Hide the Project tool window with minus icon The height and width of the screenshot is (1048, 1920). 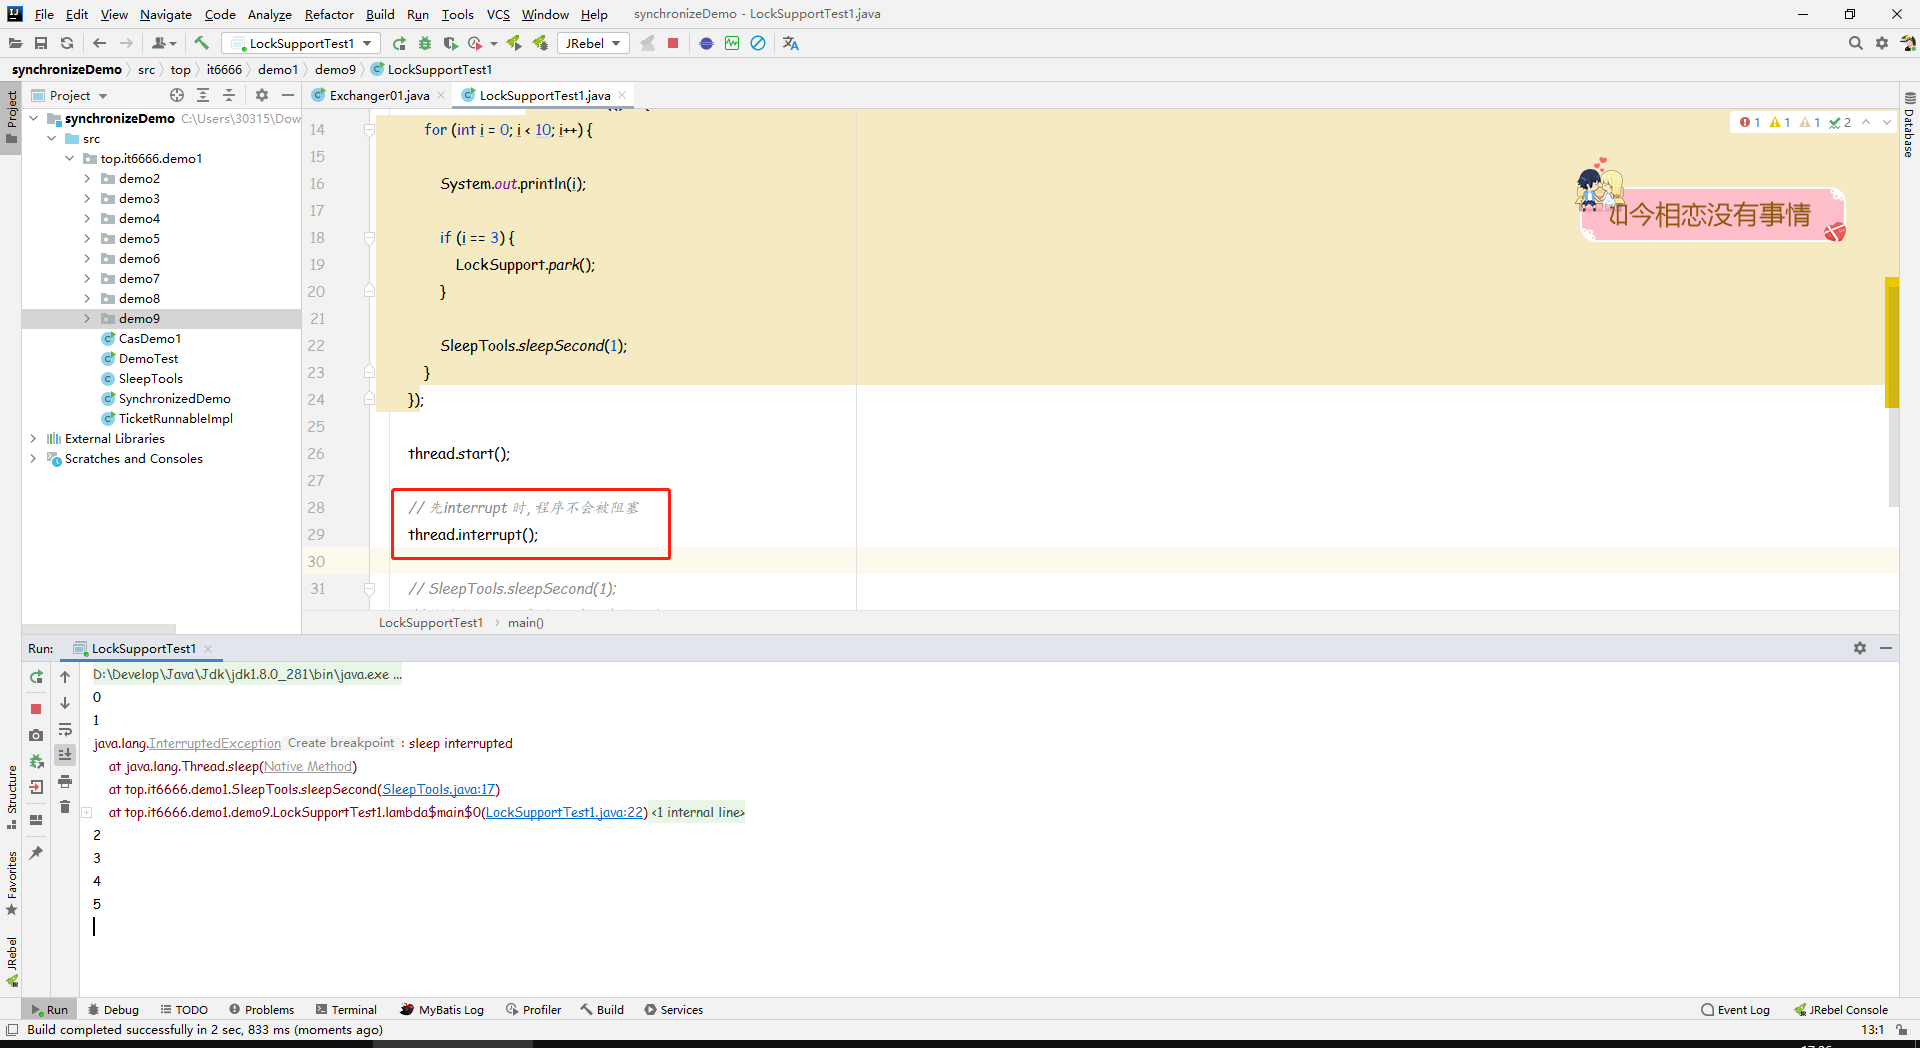pos(288,95)
